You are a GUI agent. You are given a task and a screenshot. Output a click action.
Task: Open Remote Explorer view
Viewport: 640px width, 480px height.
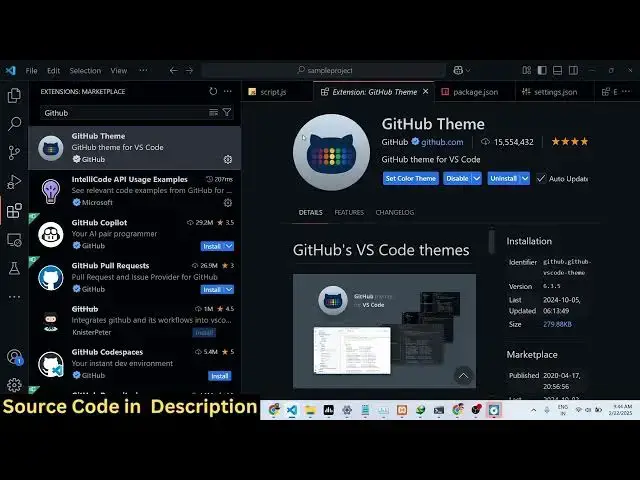[x=14, y=240]
